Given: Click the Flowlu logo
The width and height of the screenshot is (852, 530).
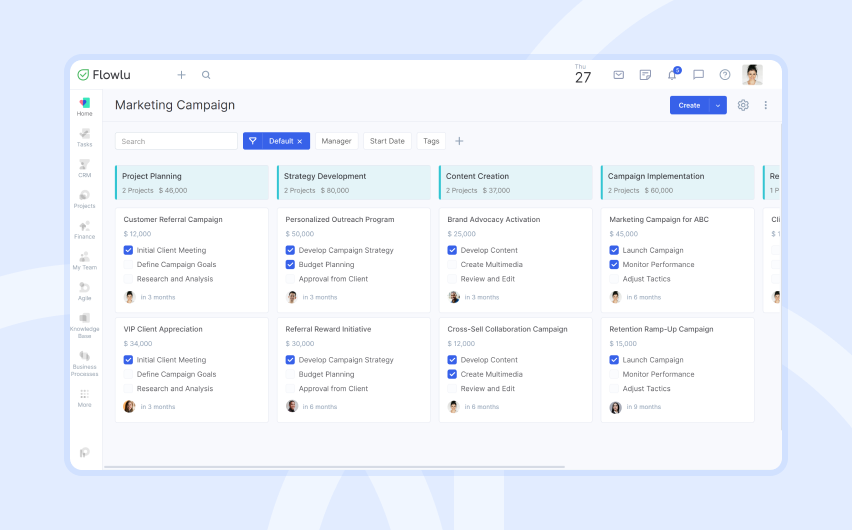Looking at the screenshot, I should (x=104, y=74).
